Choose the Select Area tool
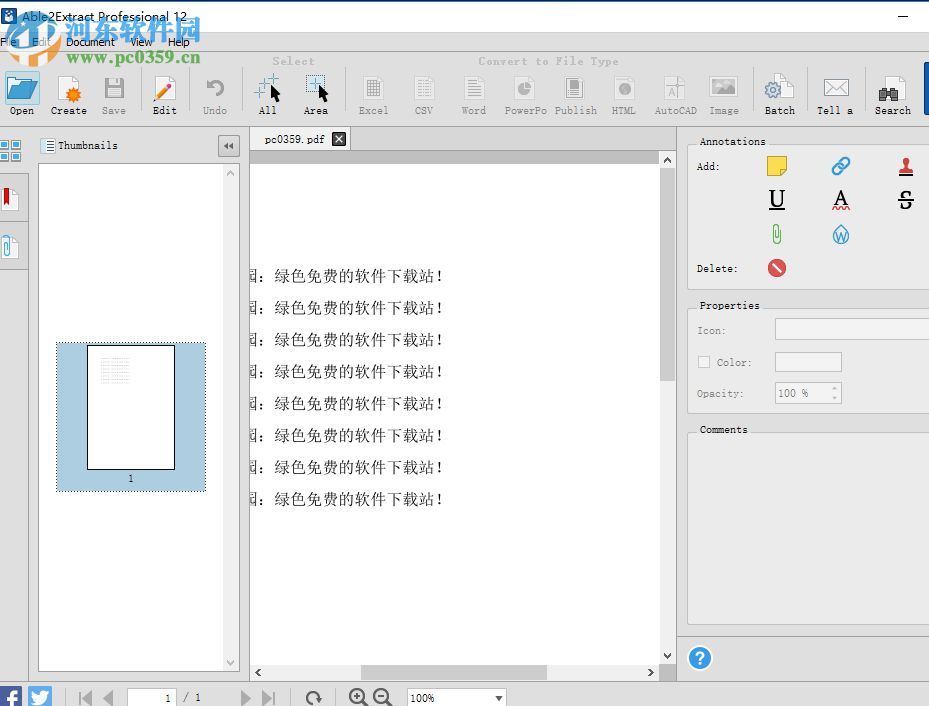929x706 pixels. (316, 92)
